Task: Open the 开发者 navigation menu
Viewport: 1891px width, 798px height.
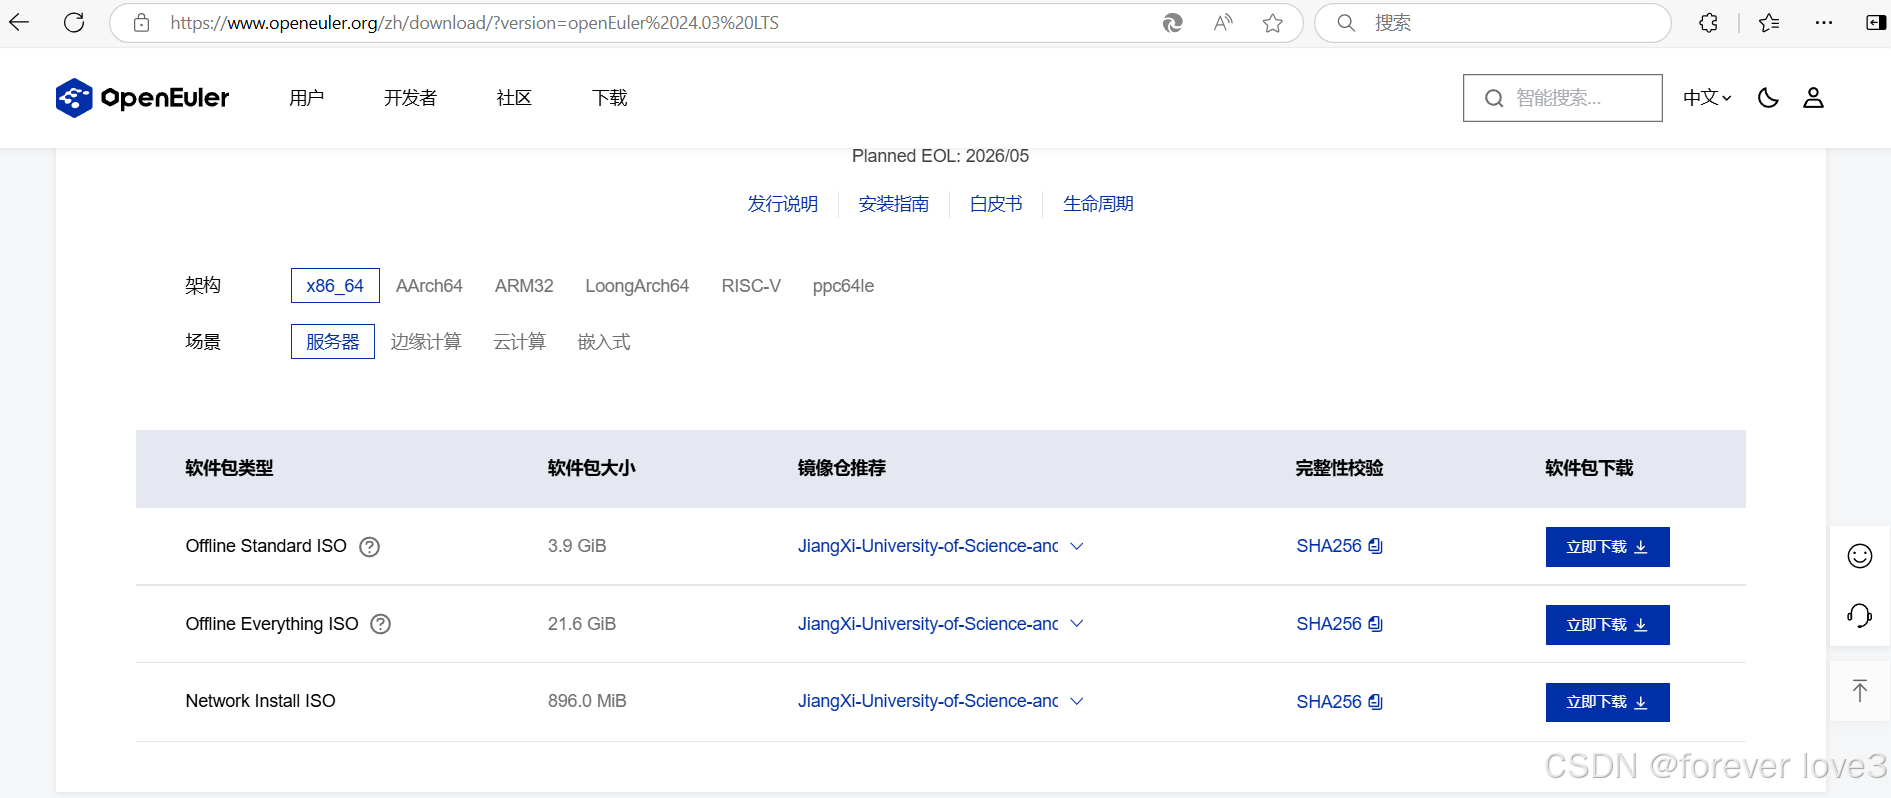Action: [411, 98]
